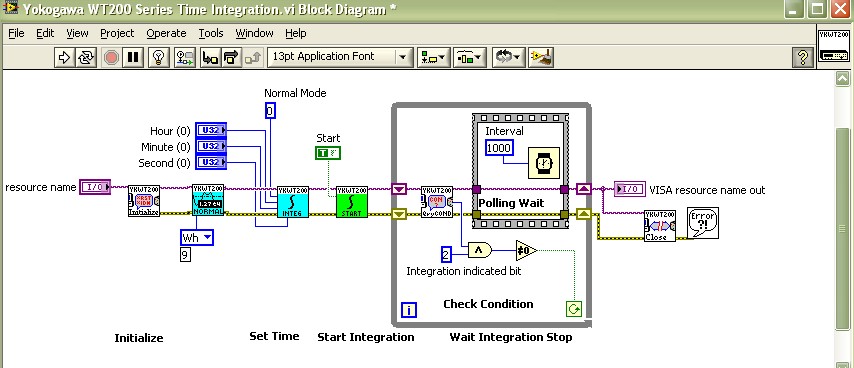This screenshot has width=854, height=368.
Task: Click the loop iteration terminal i
Action: click(x=409, y=310)
